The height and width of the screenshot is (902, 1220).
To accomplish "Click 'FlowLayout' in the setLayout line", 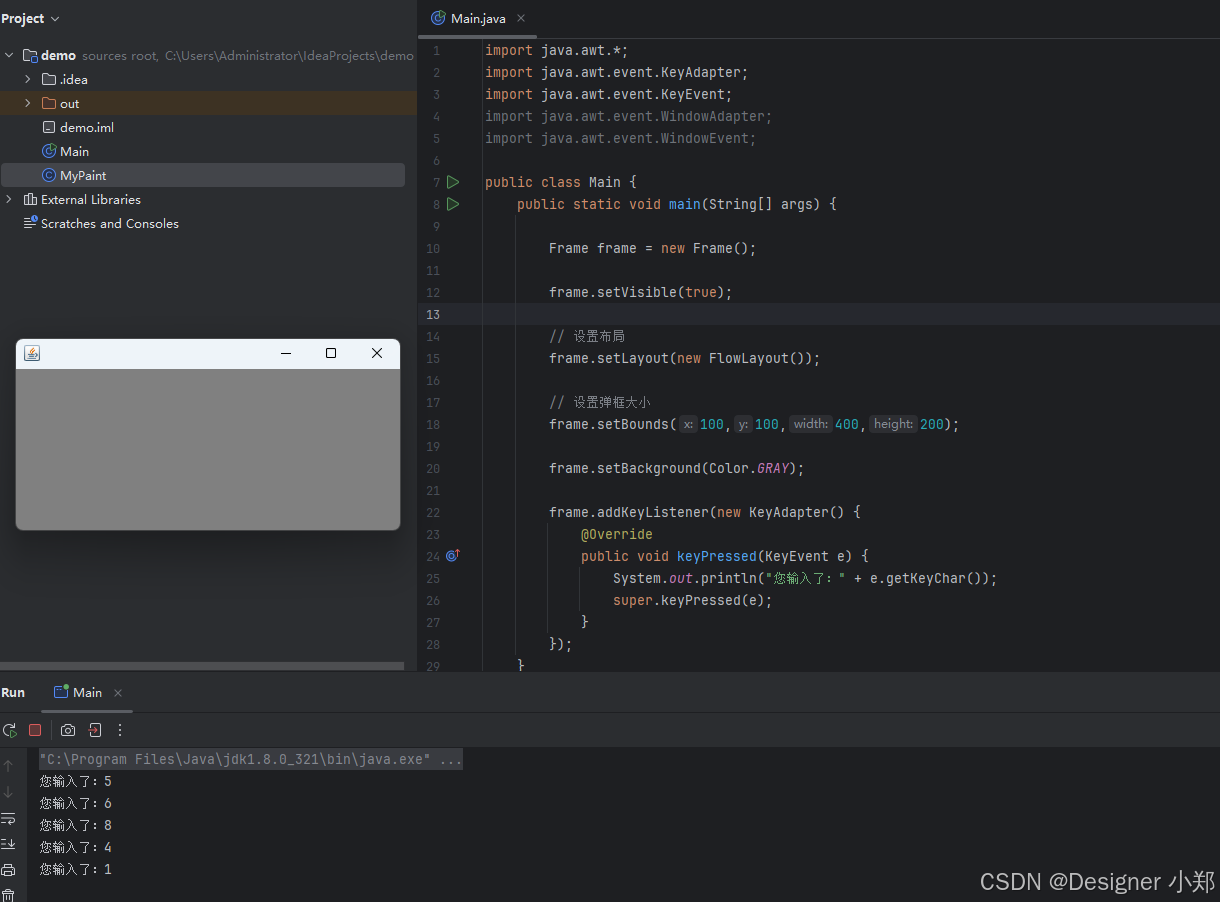I will [749, 358].
